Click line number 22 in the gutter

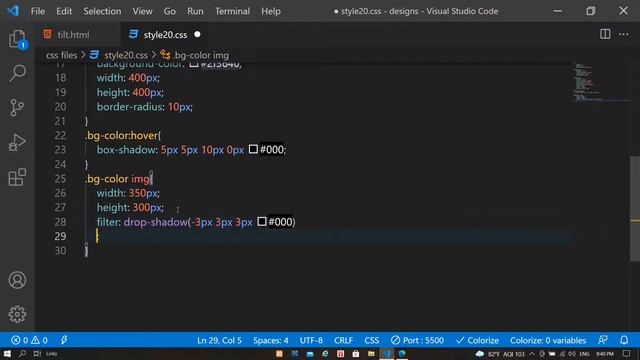tap(60, 135)
